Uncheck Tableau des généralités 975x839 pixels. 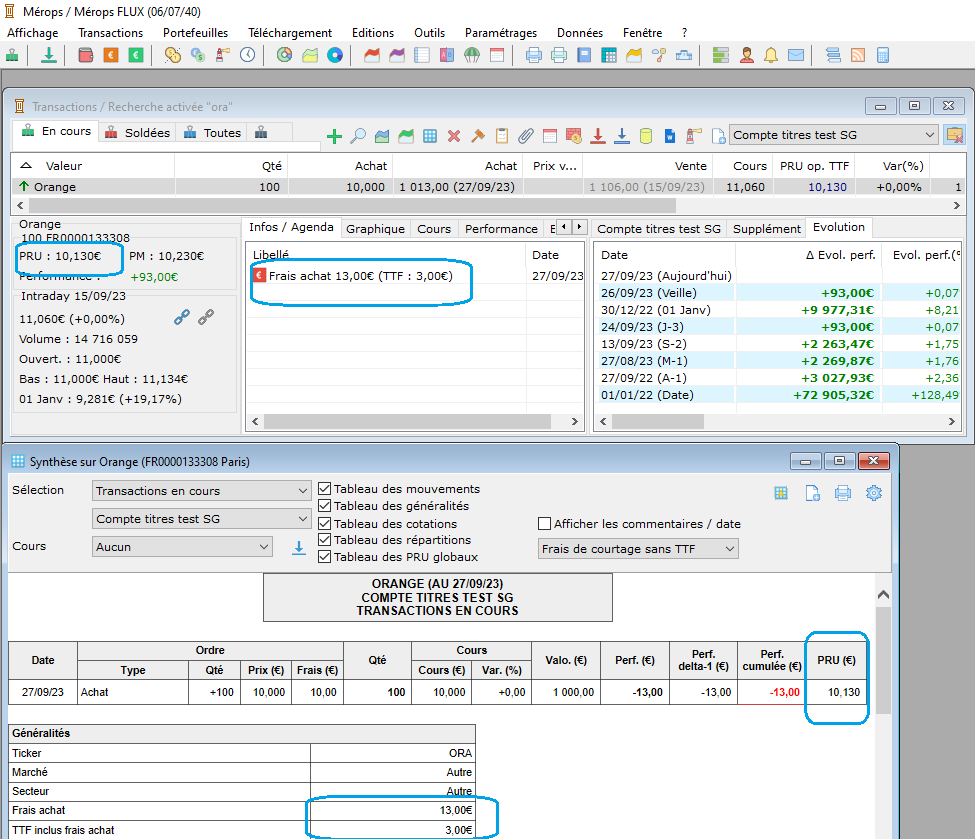[x=325, y=506]
